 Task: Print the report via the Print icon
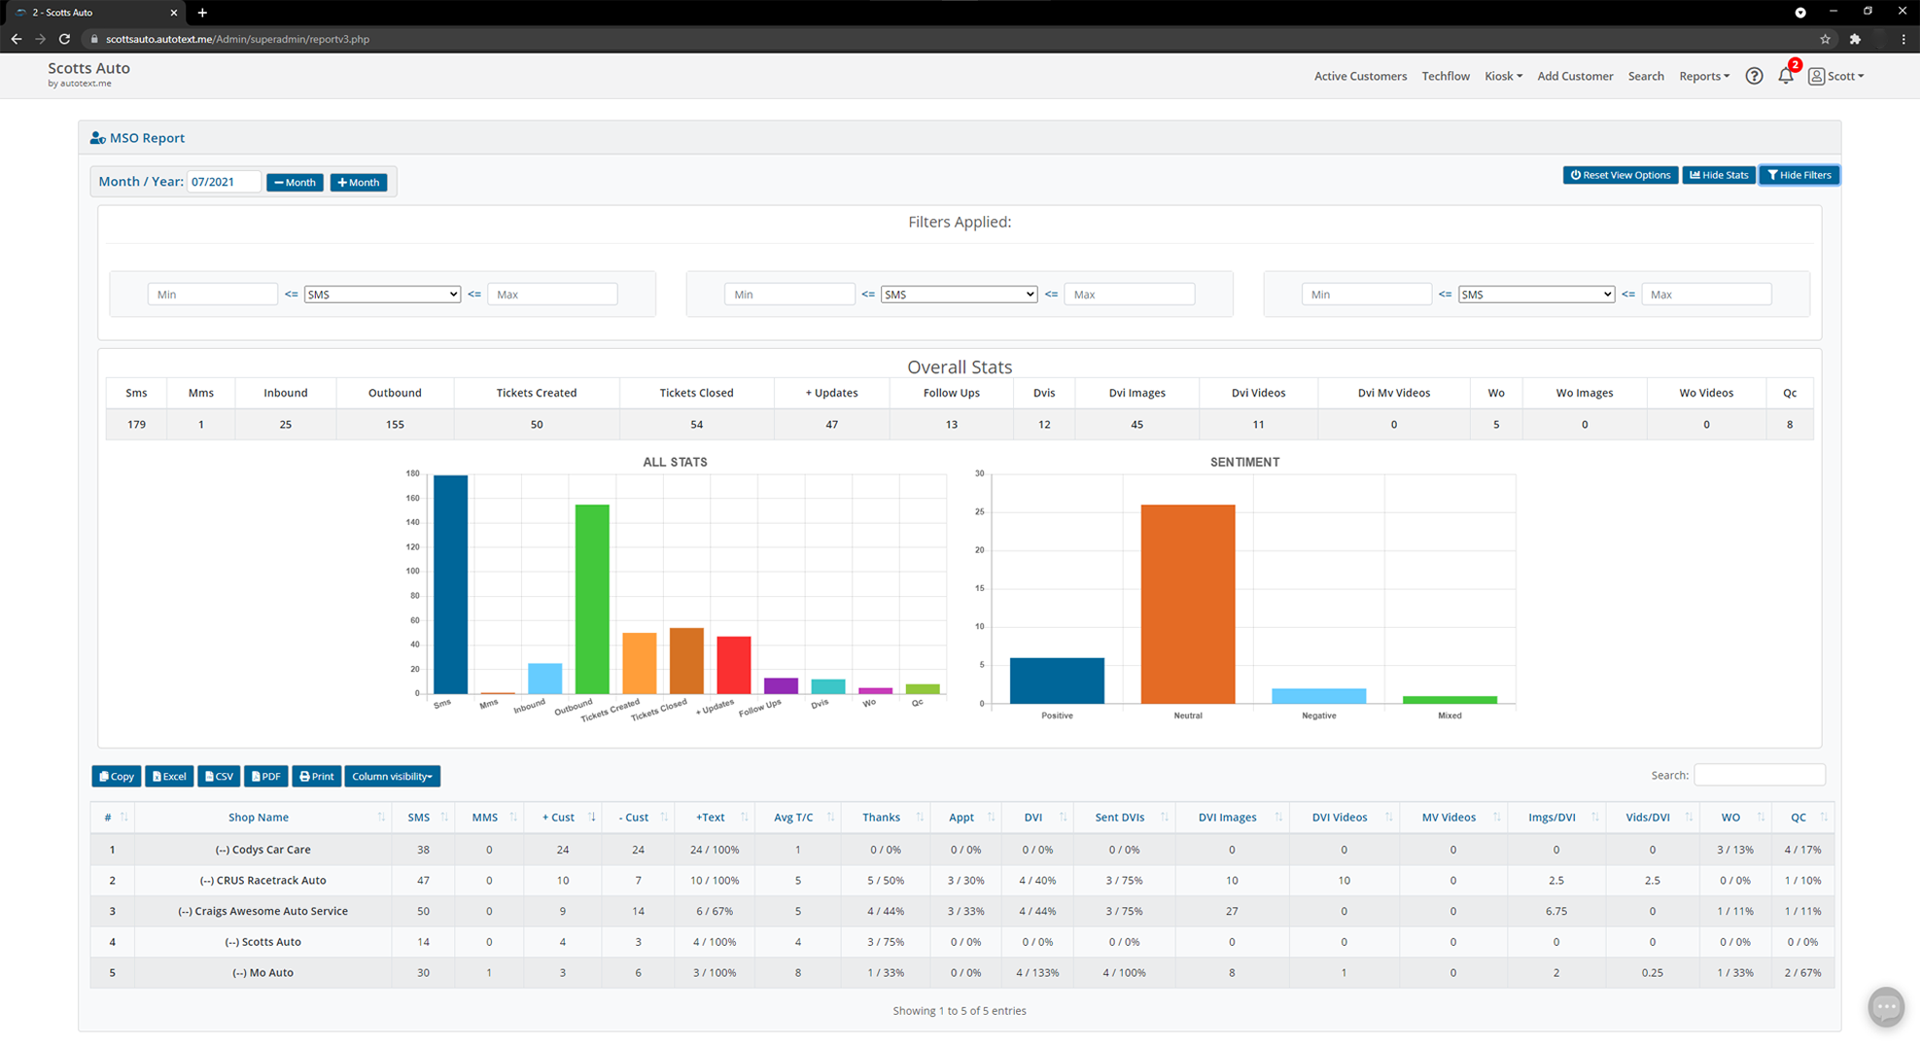click(316, 776)
